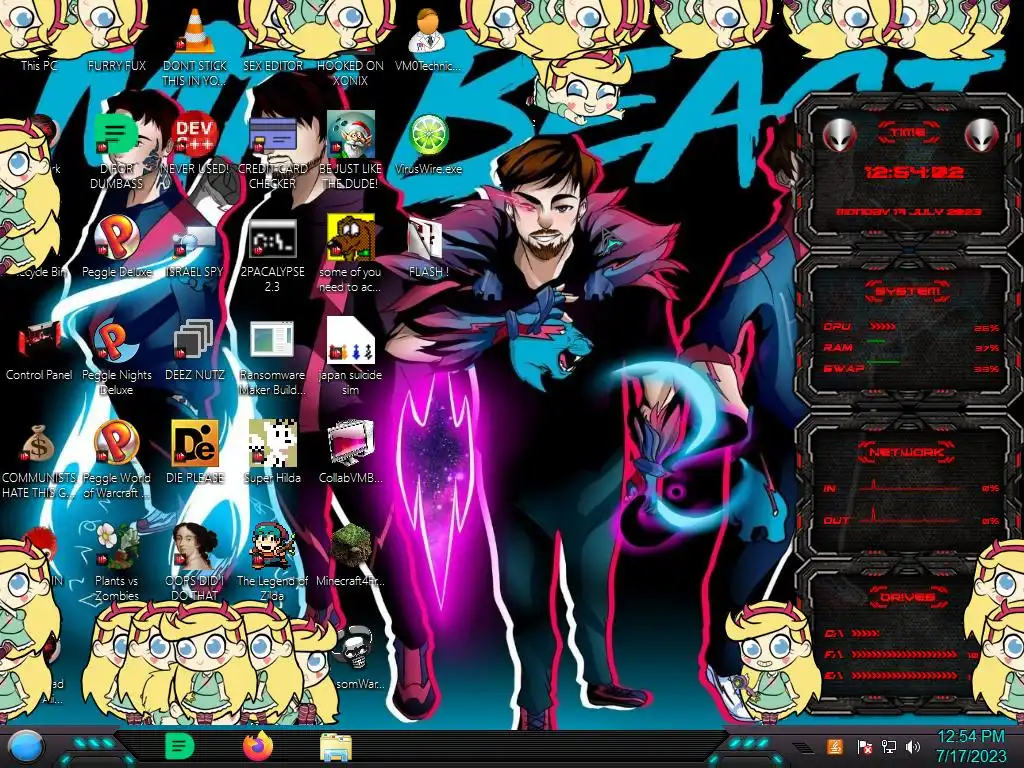Open the green chat app in taskbar
The image size is (1024, 768).
179,746
